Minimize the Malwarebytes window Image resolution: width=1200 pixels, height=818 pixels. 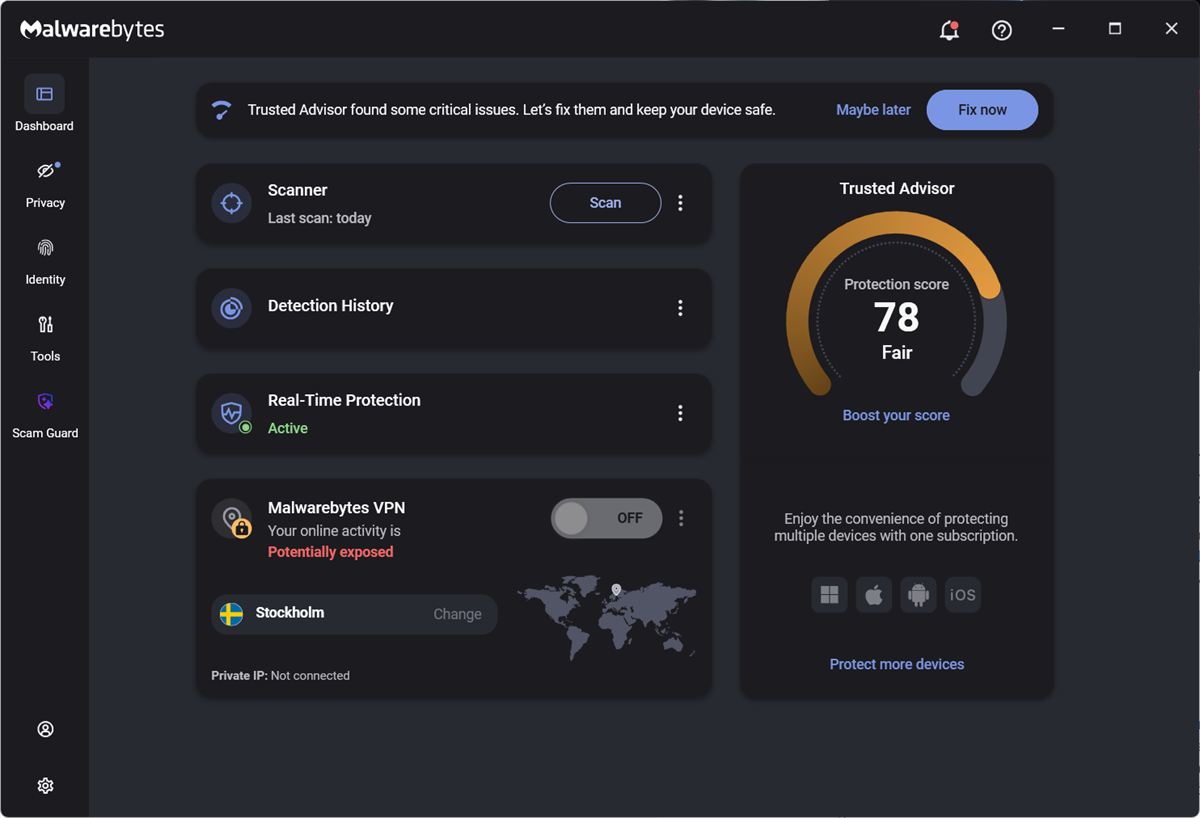1058,29
